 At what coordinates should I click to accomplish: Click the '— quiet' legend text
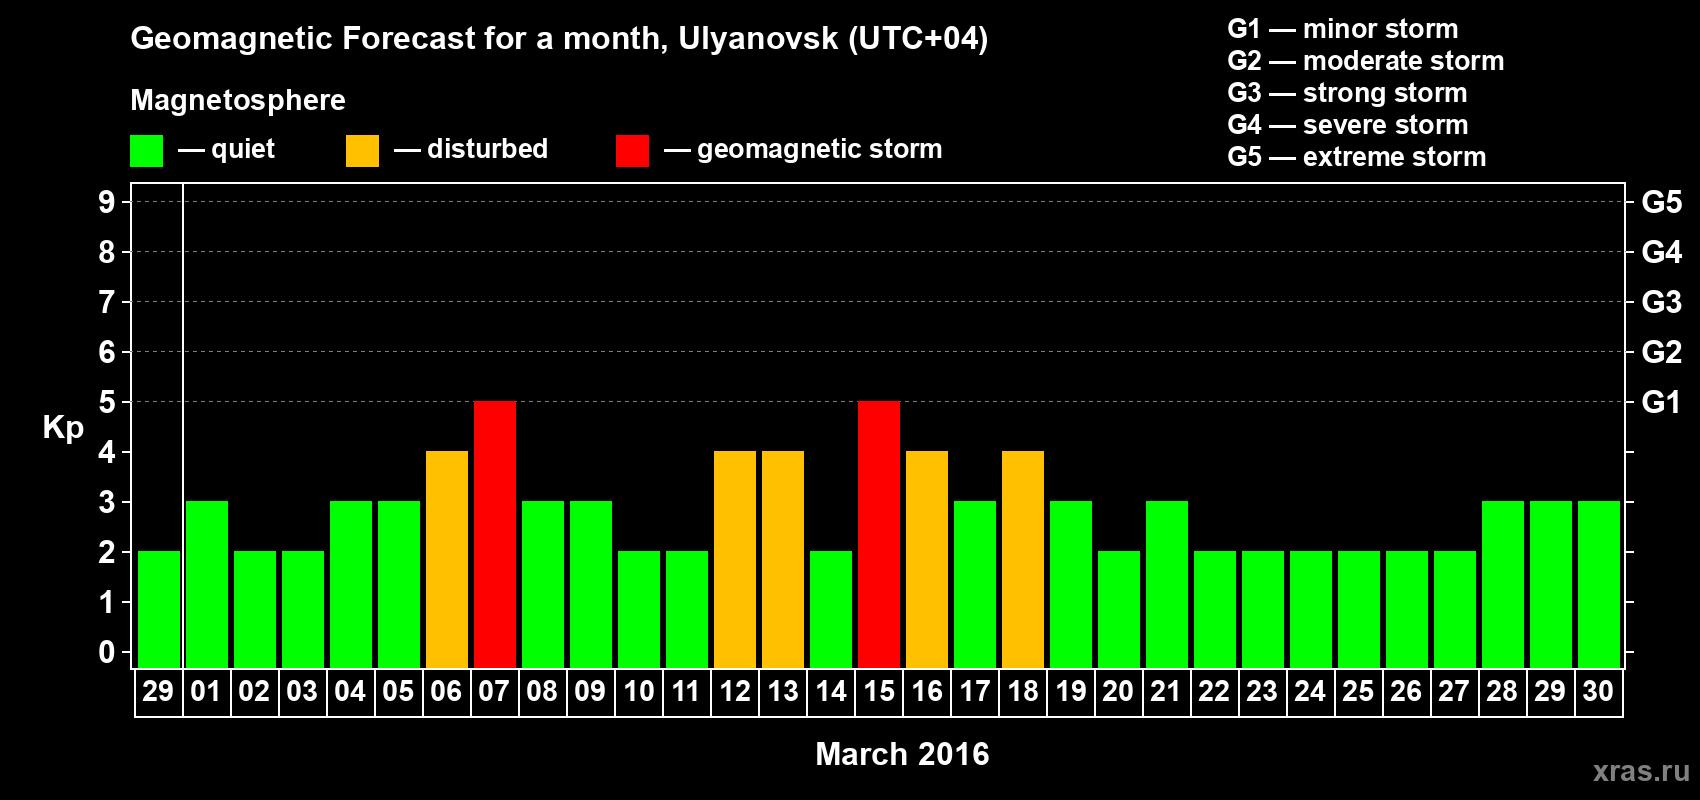(226, 150)
